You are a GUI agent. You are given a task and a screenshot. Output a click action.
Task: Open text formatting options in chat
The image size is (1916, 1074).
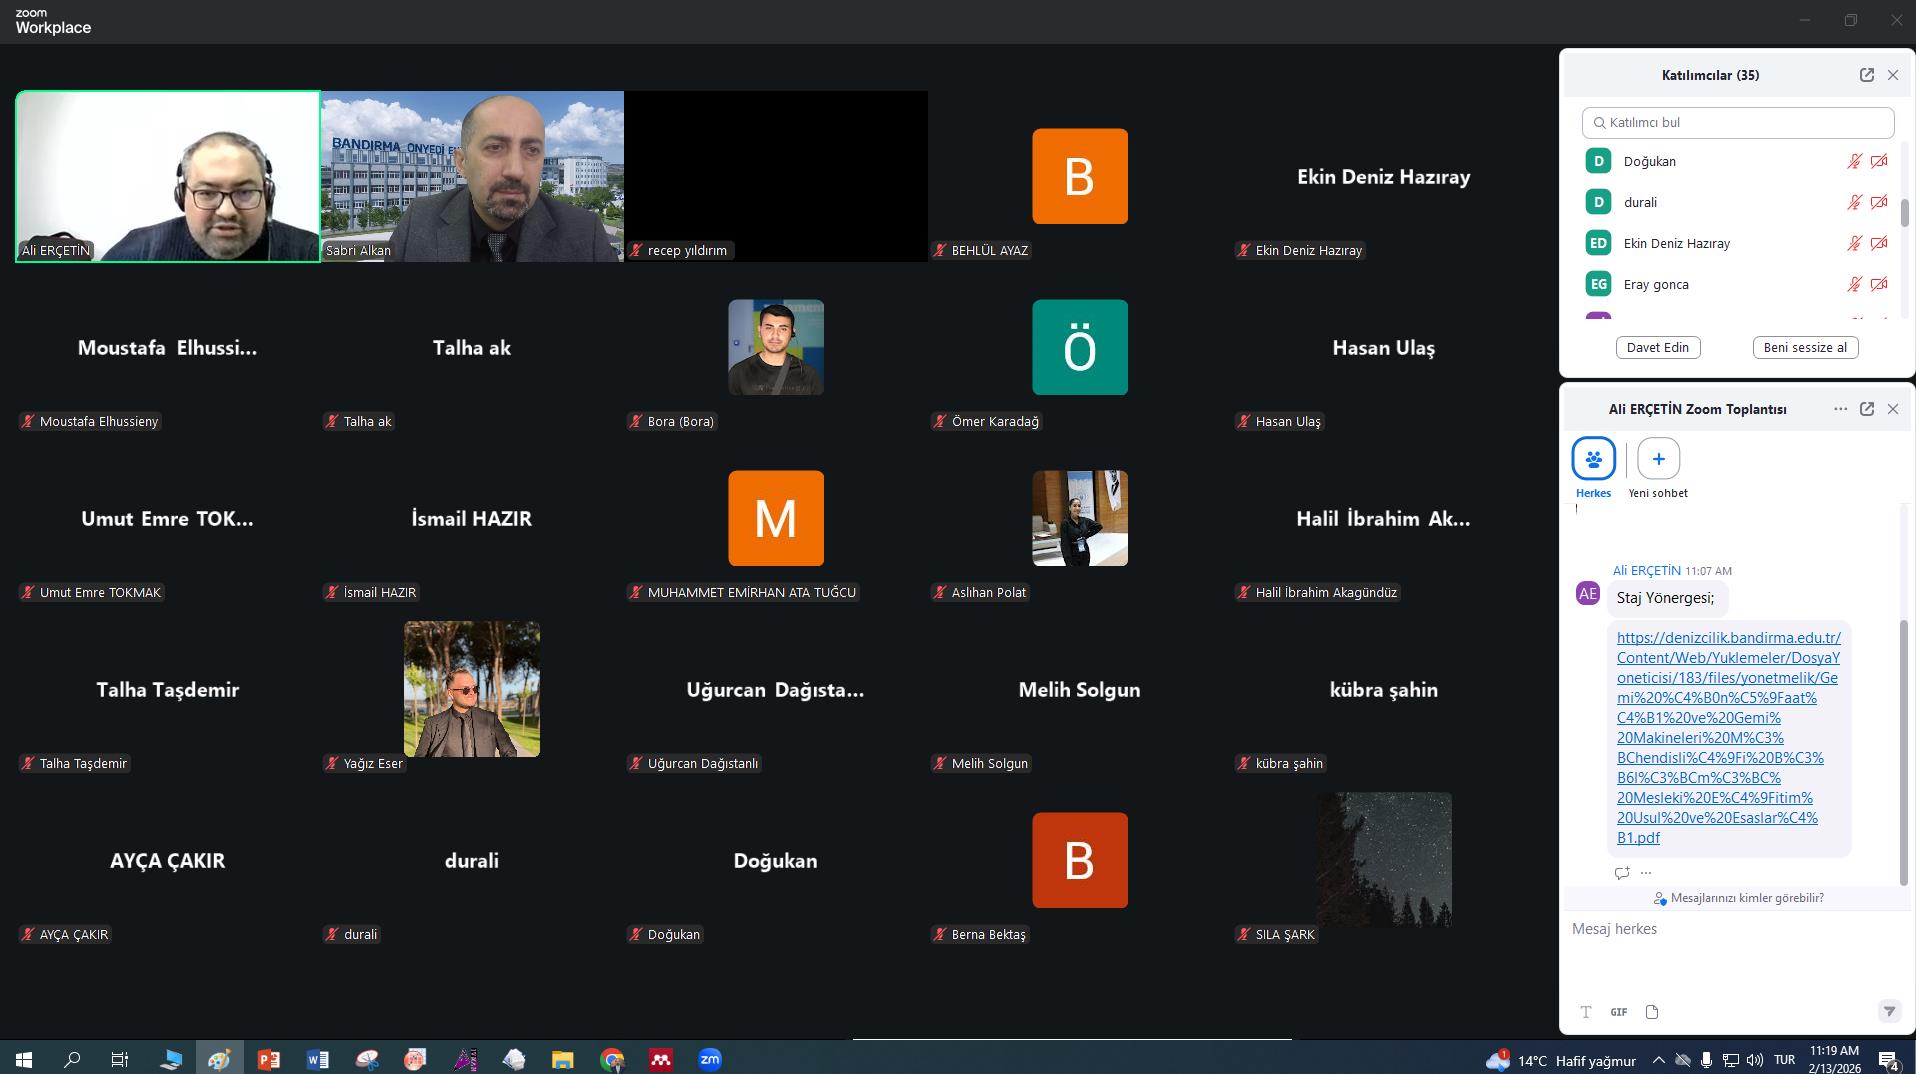pos(1585,1012)
